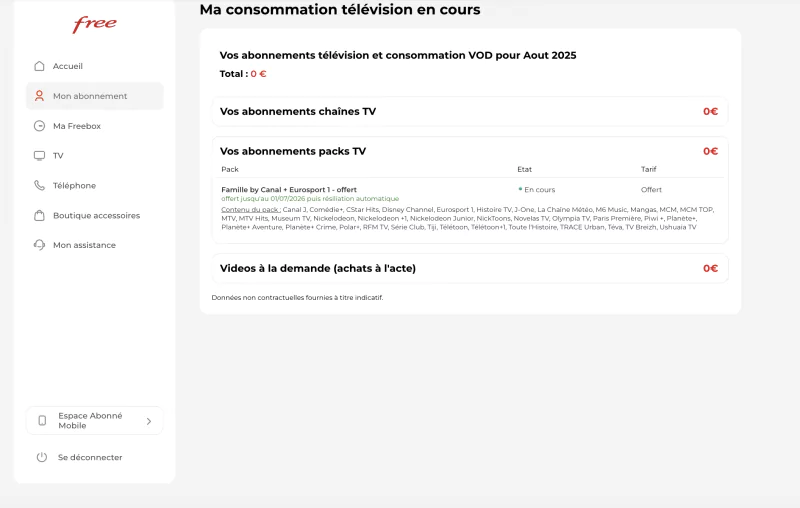The height and width of the screenshot is (508, 800).
Task: Click the Ma Freebox circle icon
Action: tap(39, 126)
